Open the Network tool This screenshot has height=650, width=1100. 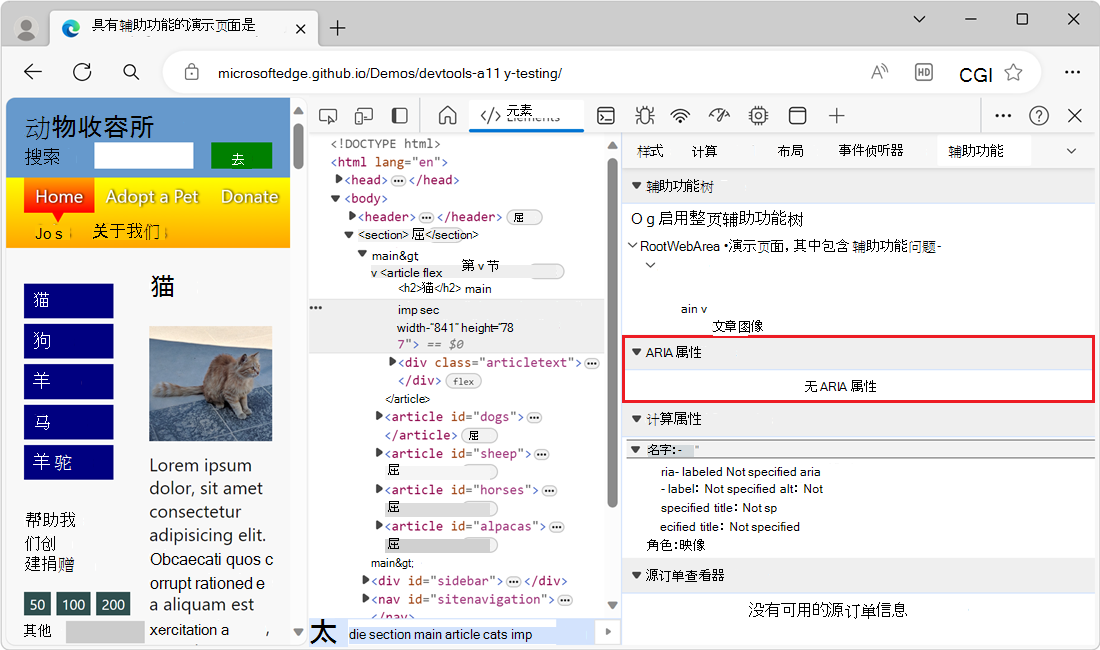click(680, 116)
